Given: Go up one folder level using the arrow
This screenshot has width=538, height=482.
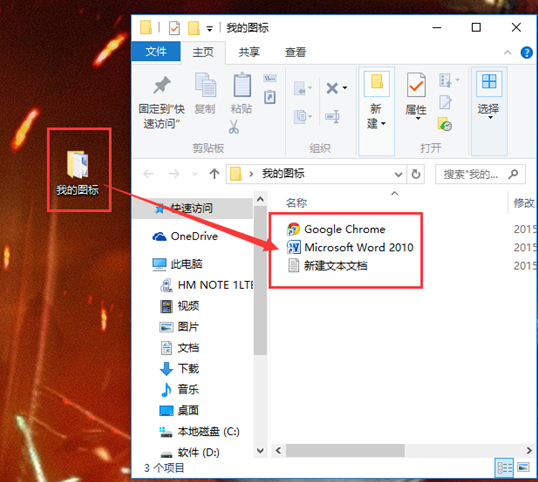Looking at the screenshot, I should coord(214,174).
